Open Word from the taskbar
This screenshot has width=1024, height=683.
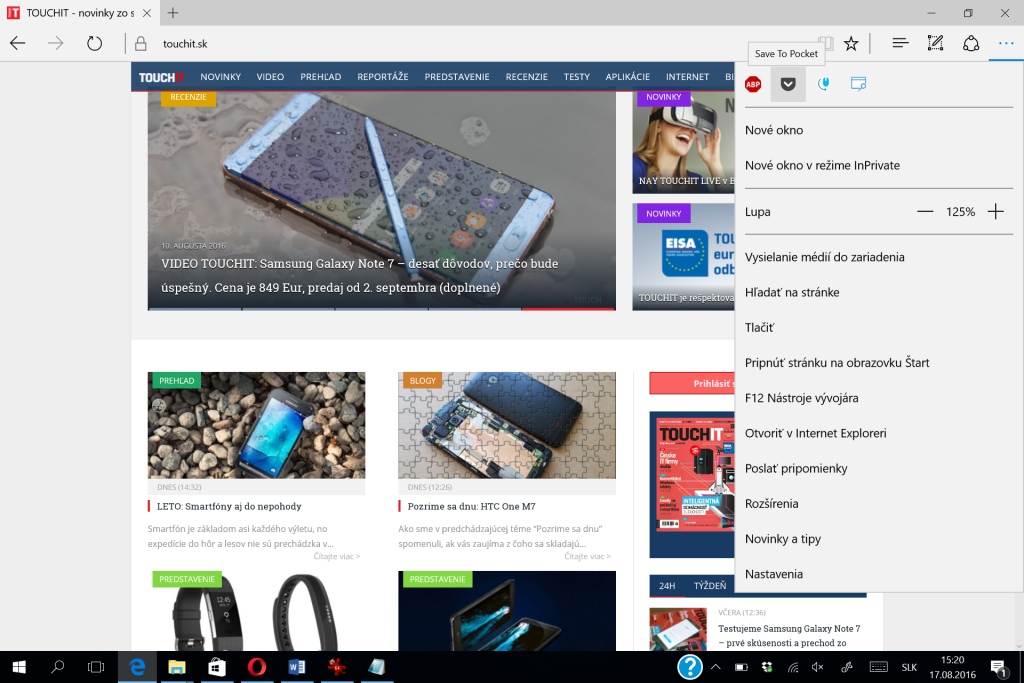(296, 667)
